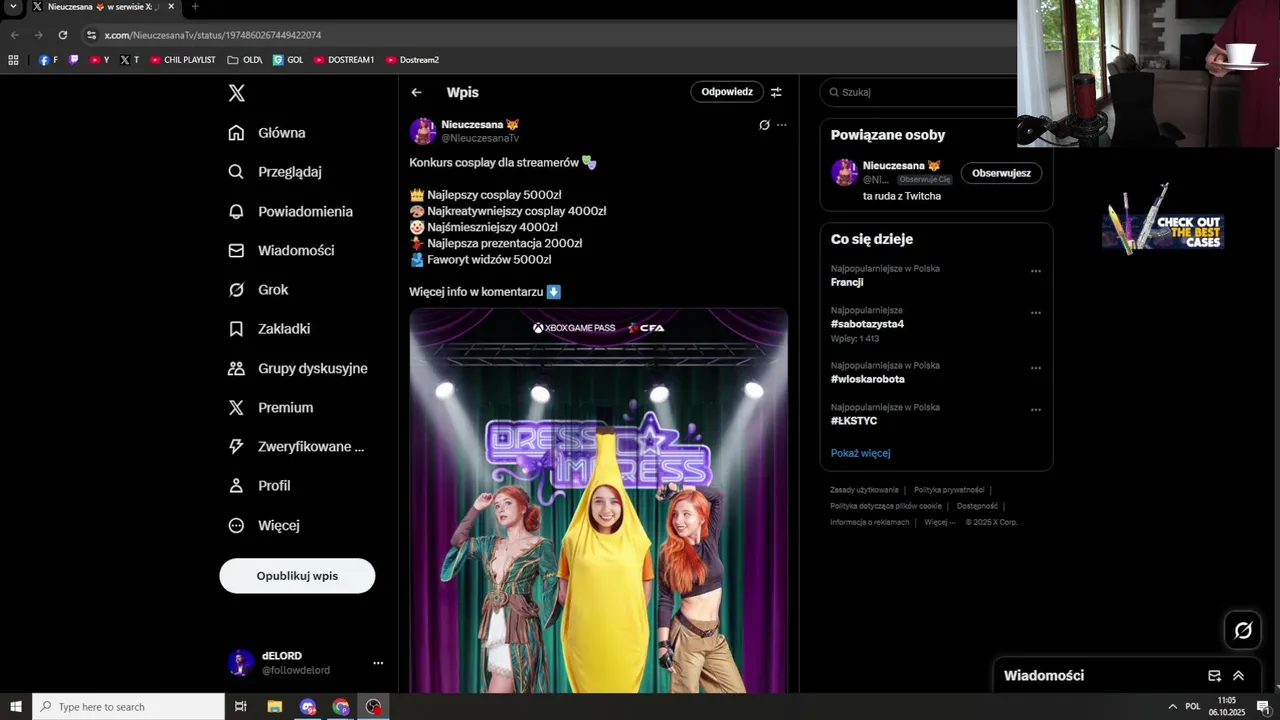Expand footer Więcej link

[x=939, y=522]
